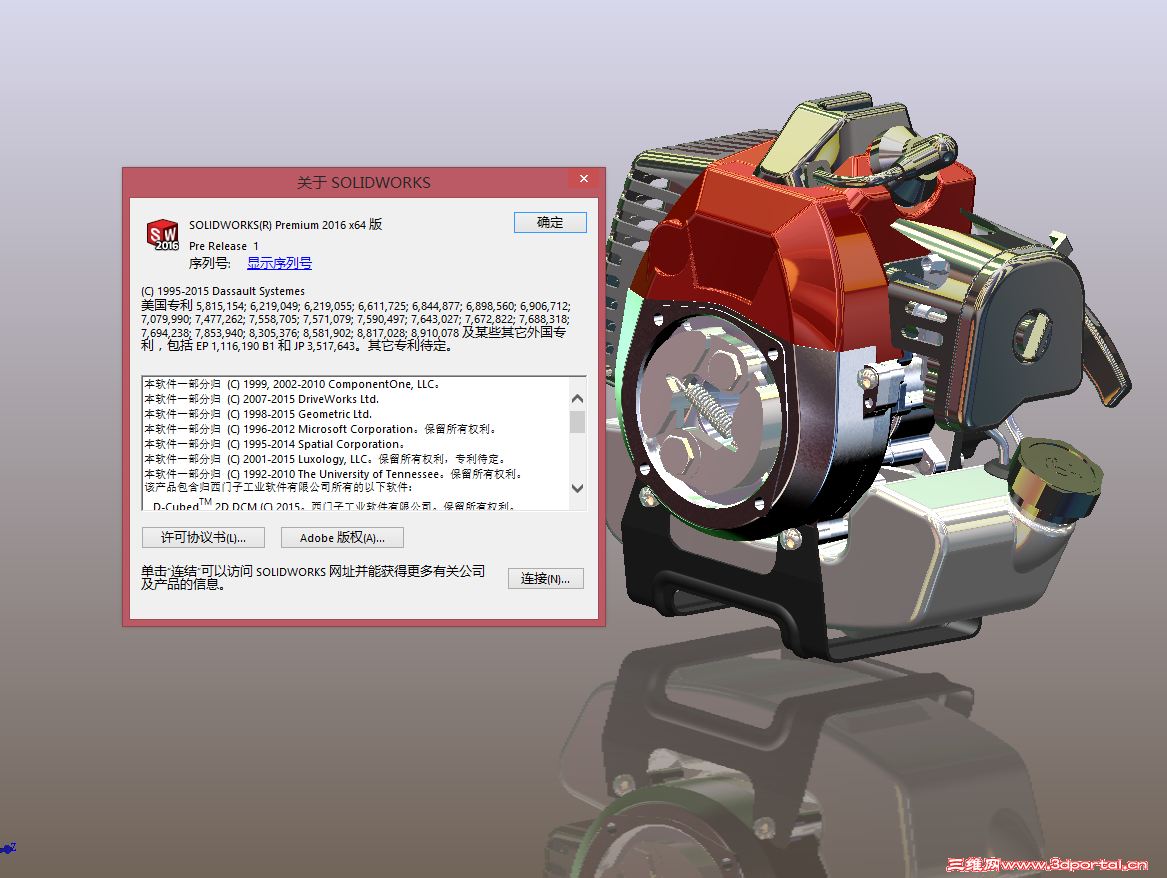Click the scroll-up arrow of the credits list
1167x878 pixels.
point(578,399)
